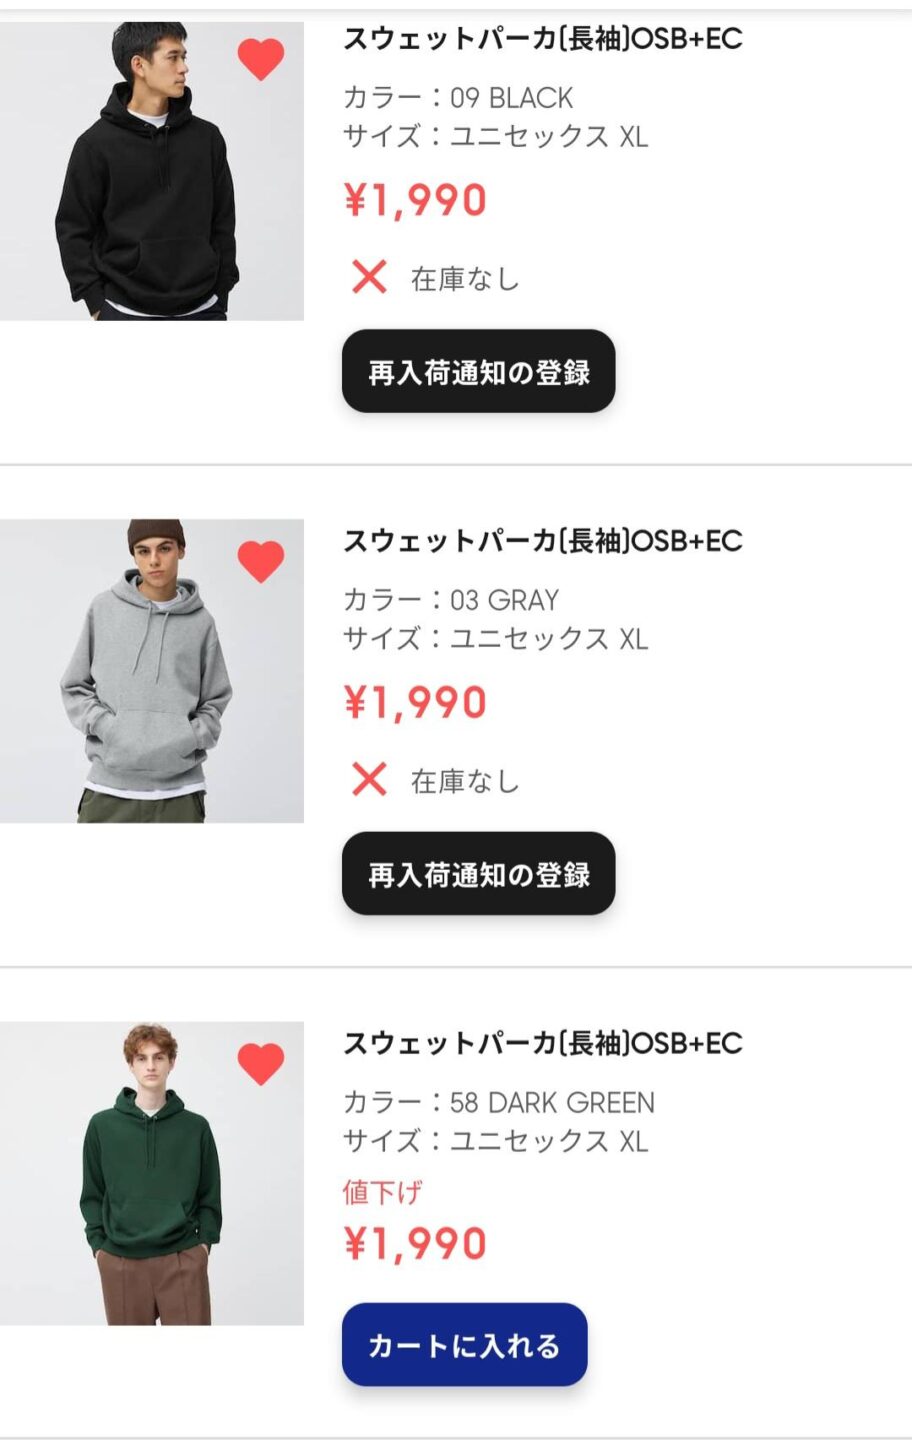Click red X icon for black hoodie
This screenshot has height=1440, width=912.
(369, 277)
